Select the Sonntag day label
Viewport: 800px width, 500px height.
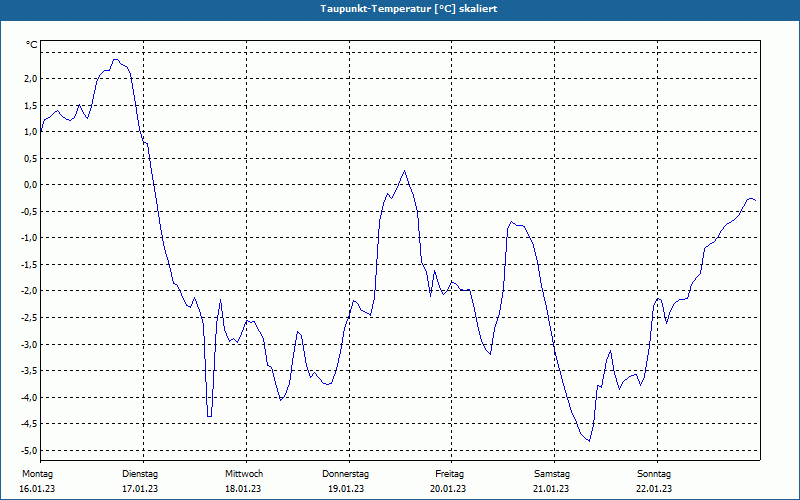[x=654, y=474]
